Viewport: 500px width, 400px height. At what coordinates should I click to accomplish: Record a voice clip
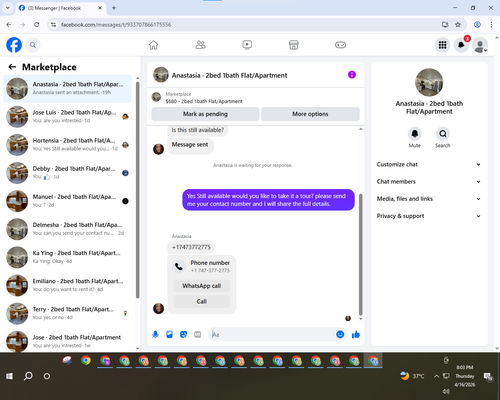pos(155,334)
